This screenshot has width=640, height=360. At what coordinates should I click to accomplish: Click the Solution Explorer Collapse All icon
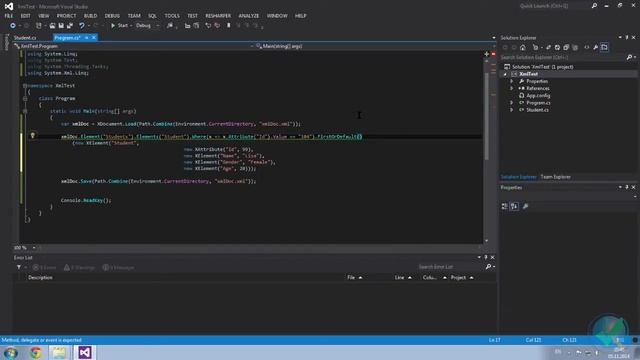(x=566, y=48)
